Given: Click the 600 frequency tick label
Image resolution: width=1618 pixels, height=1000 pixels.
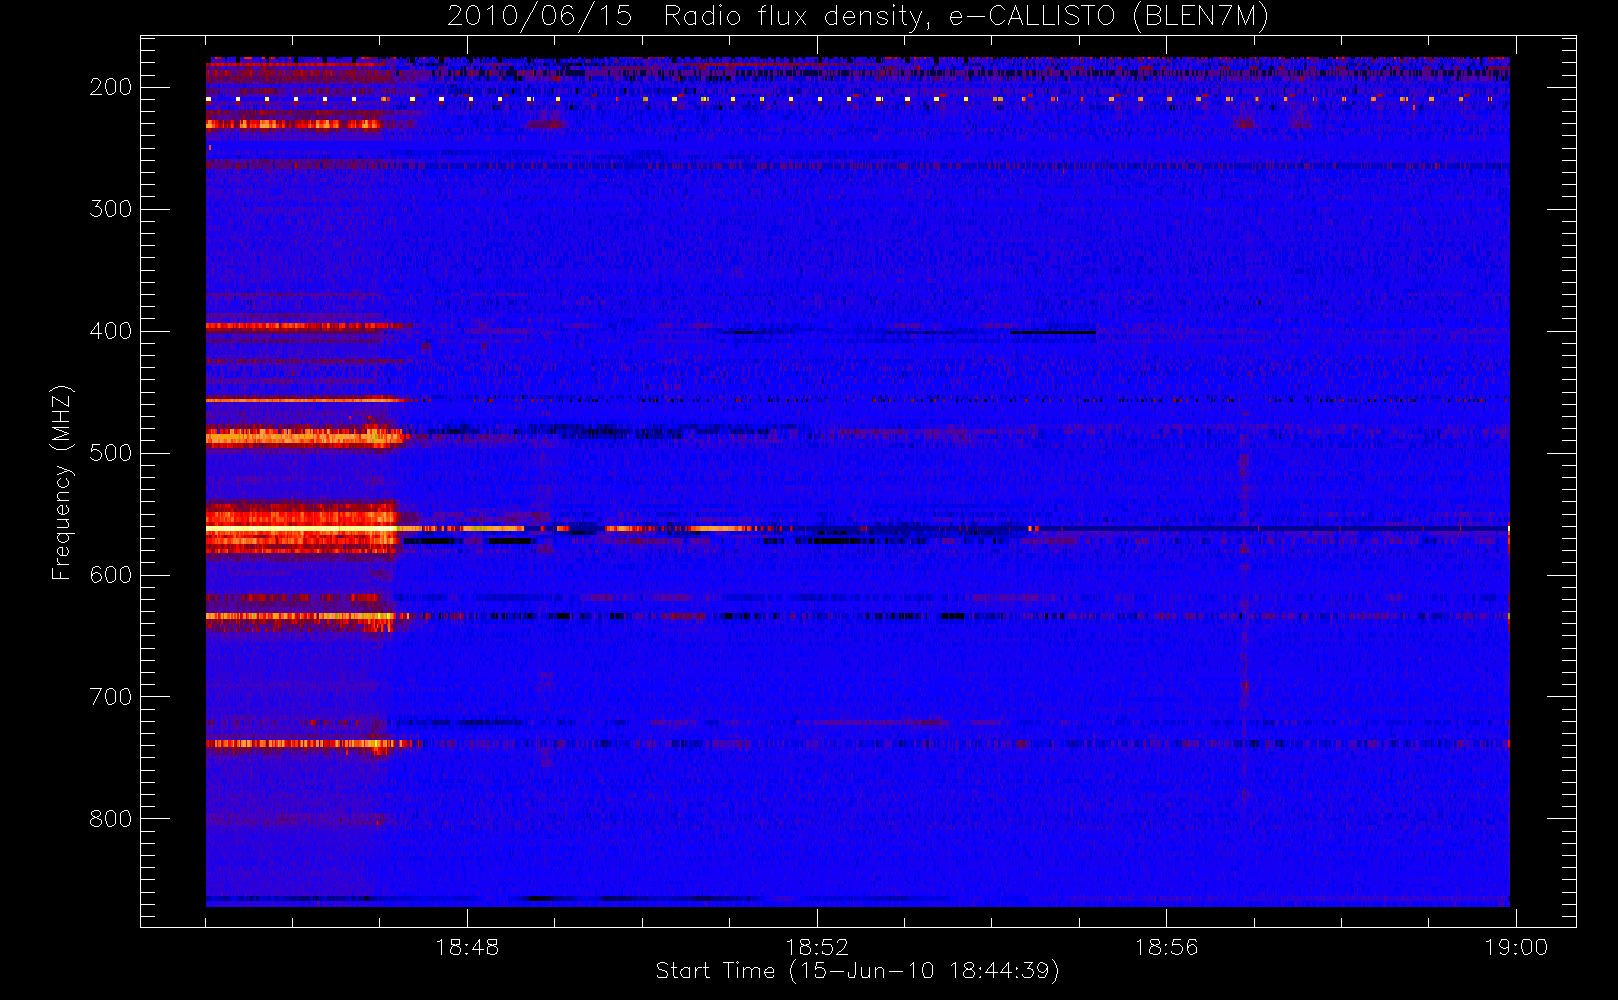Looking at the screenshot, I should coord(111,575).
